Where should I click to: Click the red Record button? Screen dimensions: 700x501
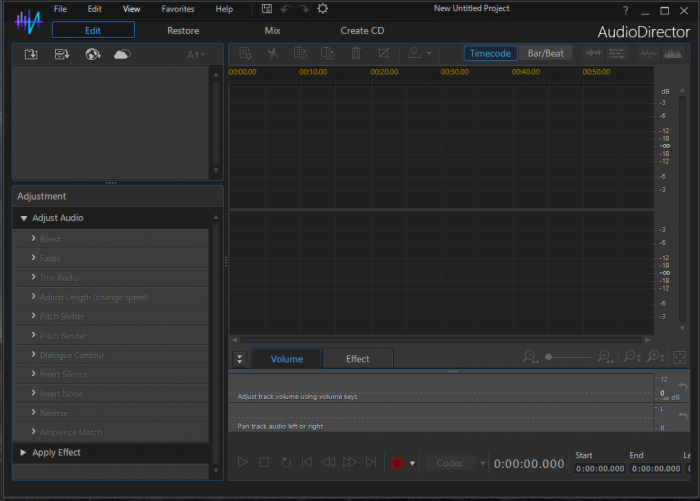tap(397, 463)
